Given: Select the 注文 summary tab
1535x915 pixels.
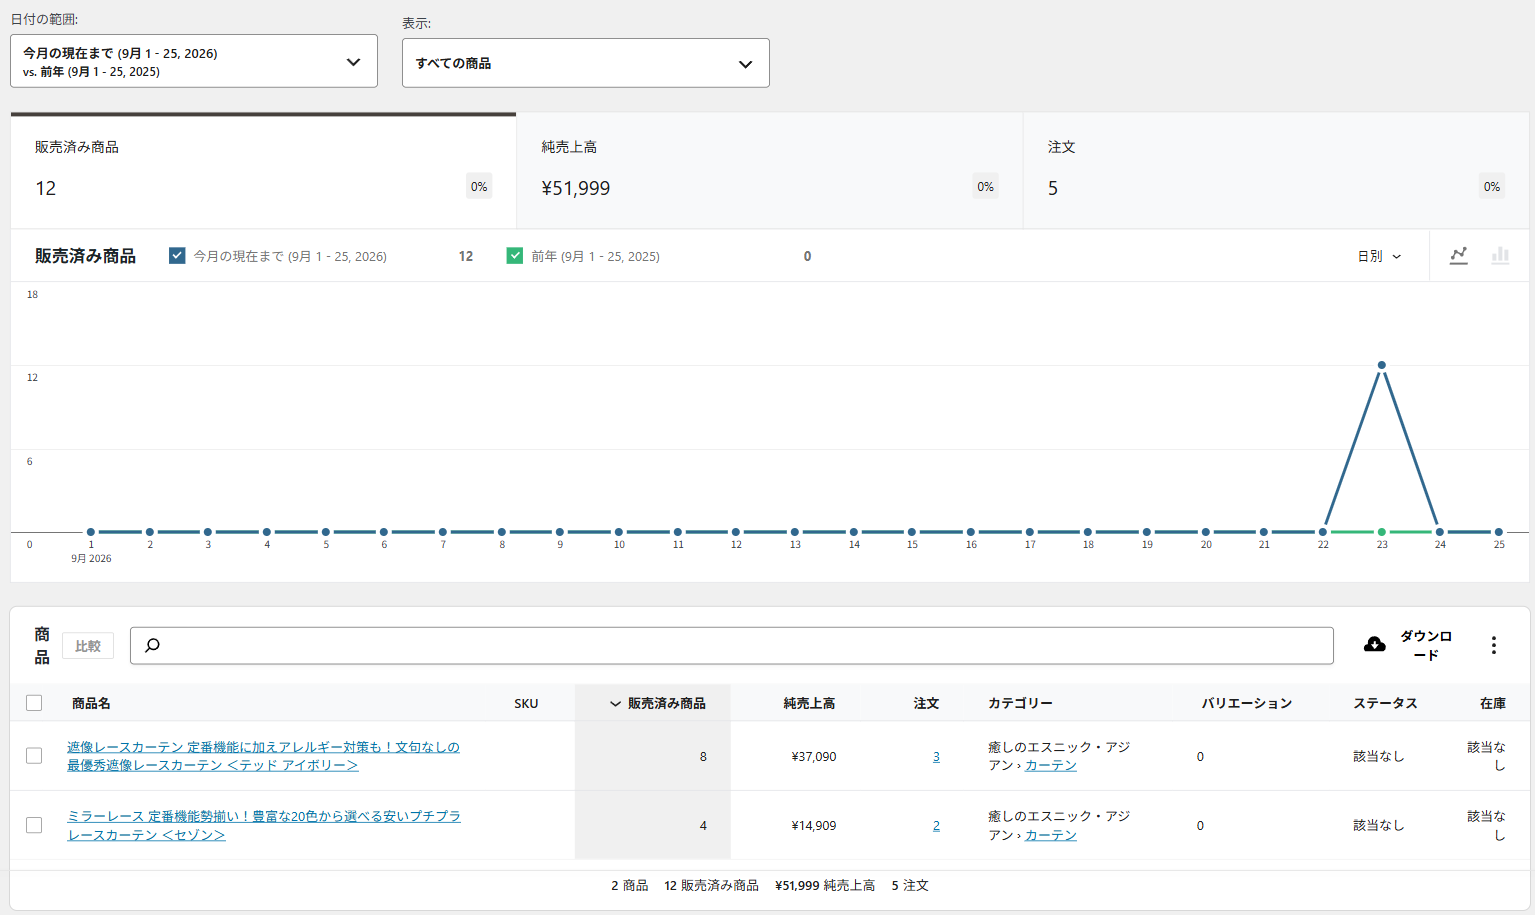Looking at the screenshot, I should pos(1276,170).
